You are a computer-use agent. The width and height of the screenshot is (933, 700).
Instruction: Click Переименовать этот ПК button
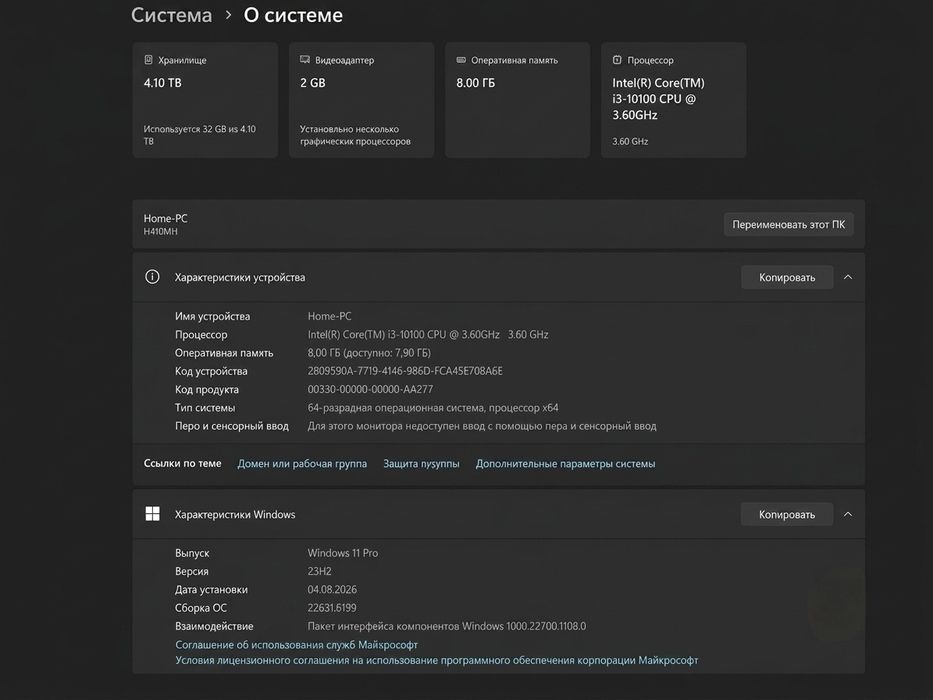pos(788,224)
